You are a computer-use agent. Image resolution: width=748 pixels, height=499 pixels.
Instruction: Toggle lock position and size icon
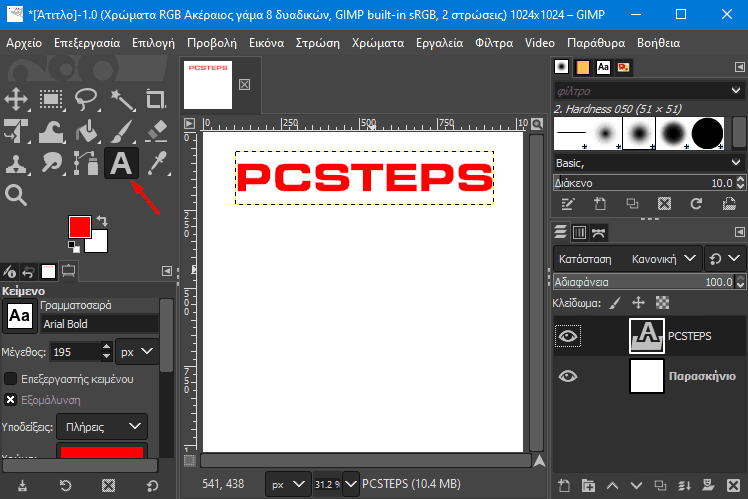tap(638, 302)
